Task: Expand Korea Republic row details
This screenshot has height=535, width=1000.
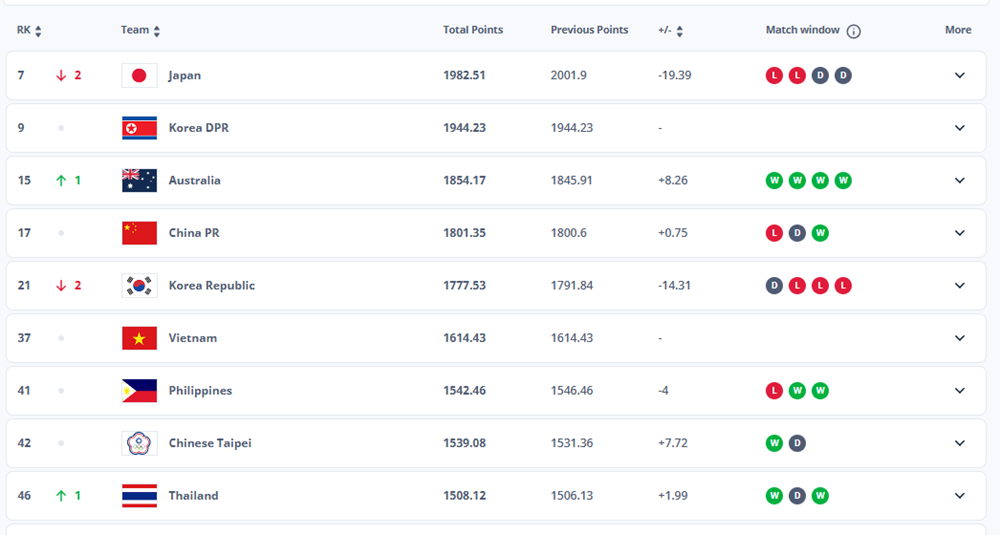Action: pyautogui.click(x=959, y=286)
